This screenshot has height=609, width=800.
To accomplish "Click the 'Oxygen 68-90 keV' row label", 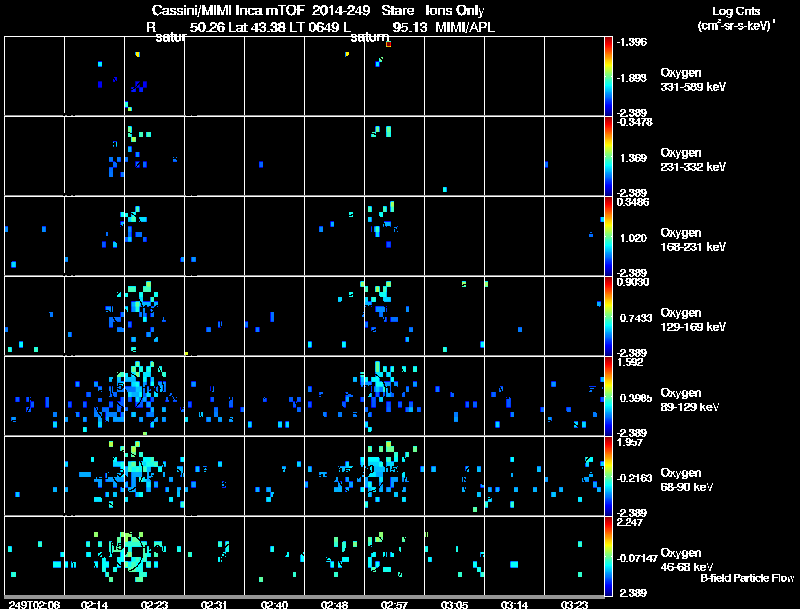I will point(687,480).
